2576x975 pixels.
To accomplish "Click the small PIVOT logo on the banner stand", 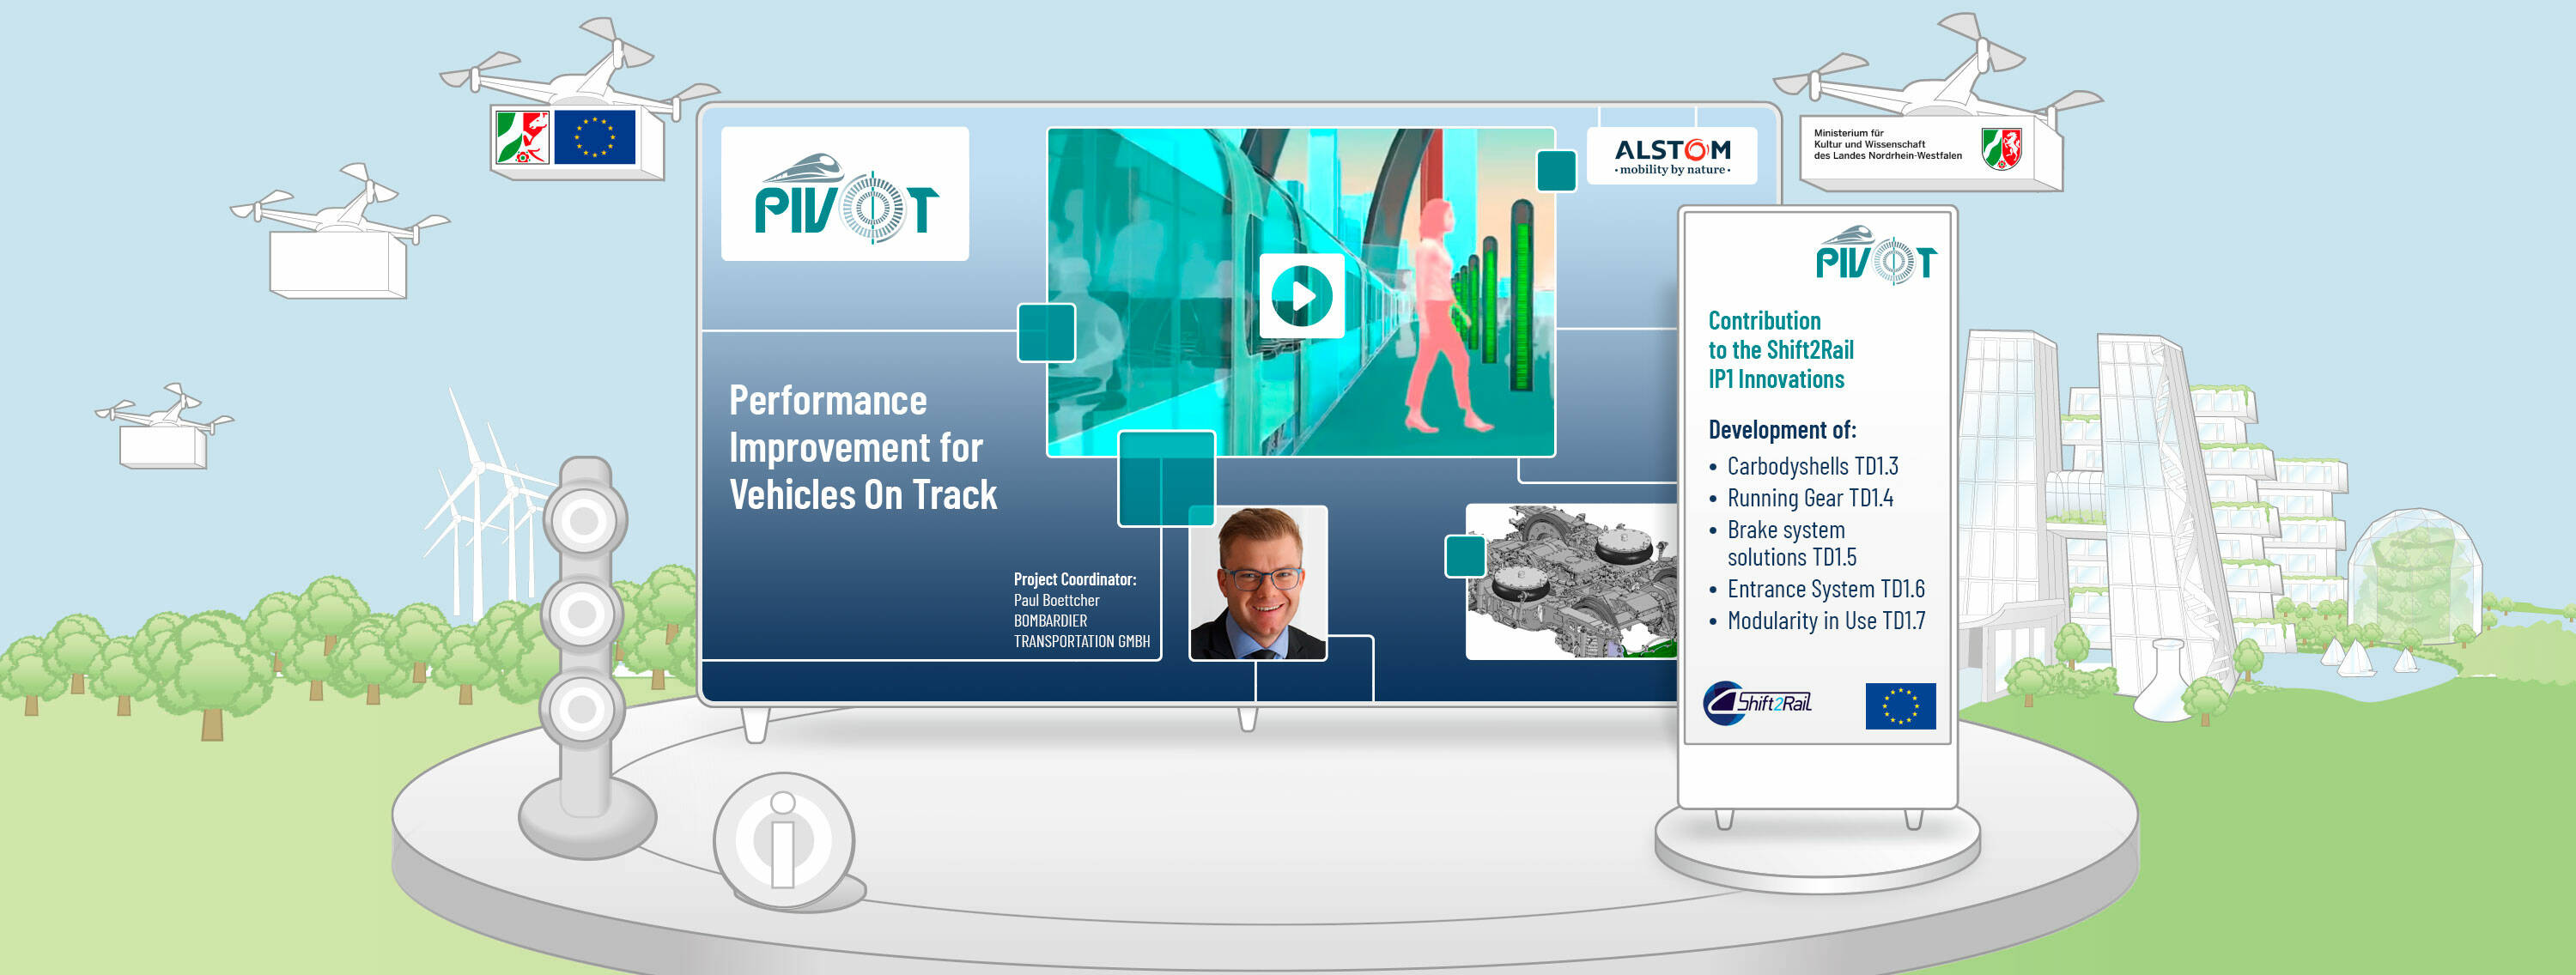I will [1876, 256].
